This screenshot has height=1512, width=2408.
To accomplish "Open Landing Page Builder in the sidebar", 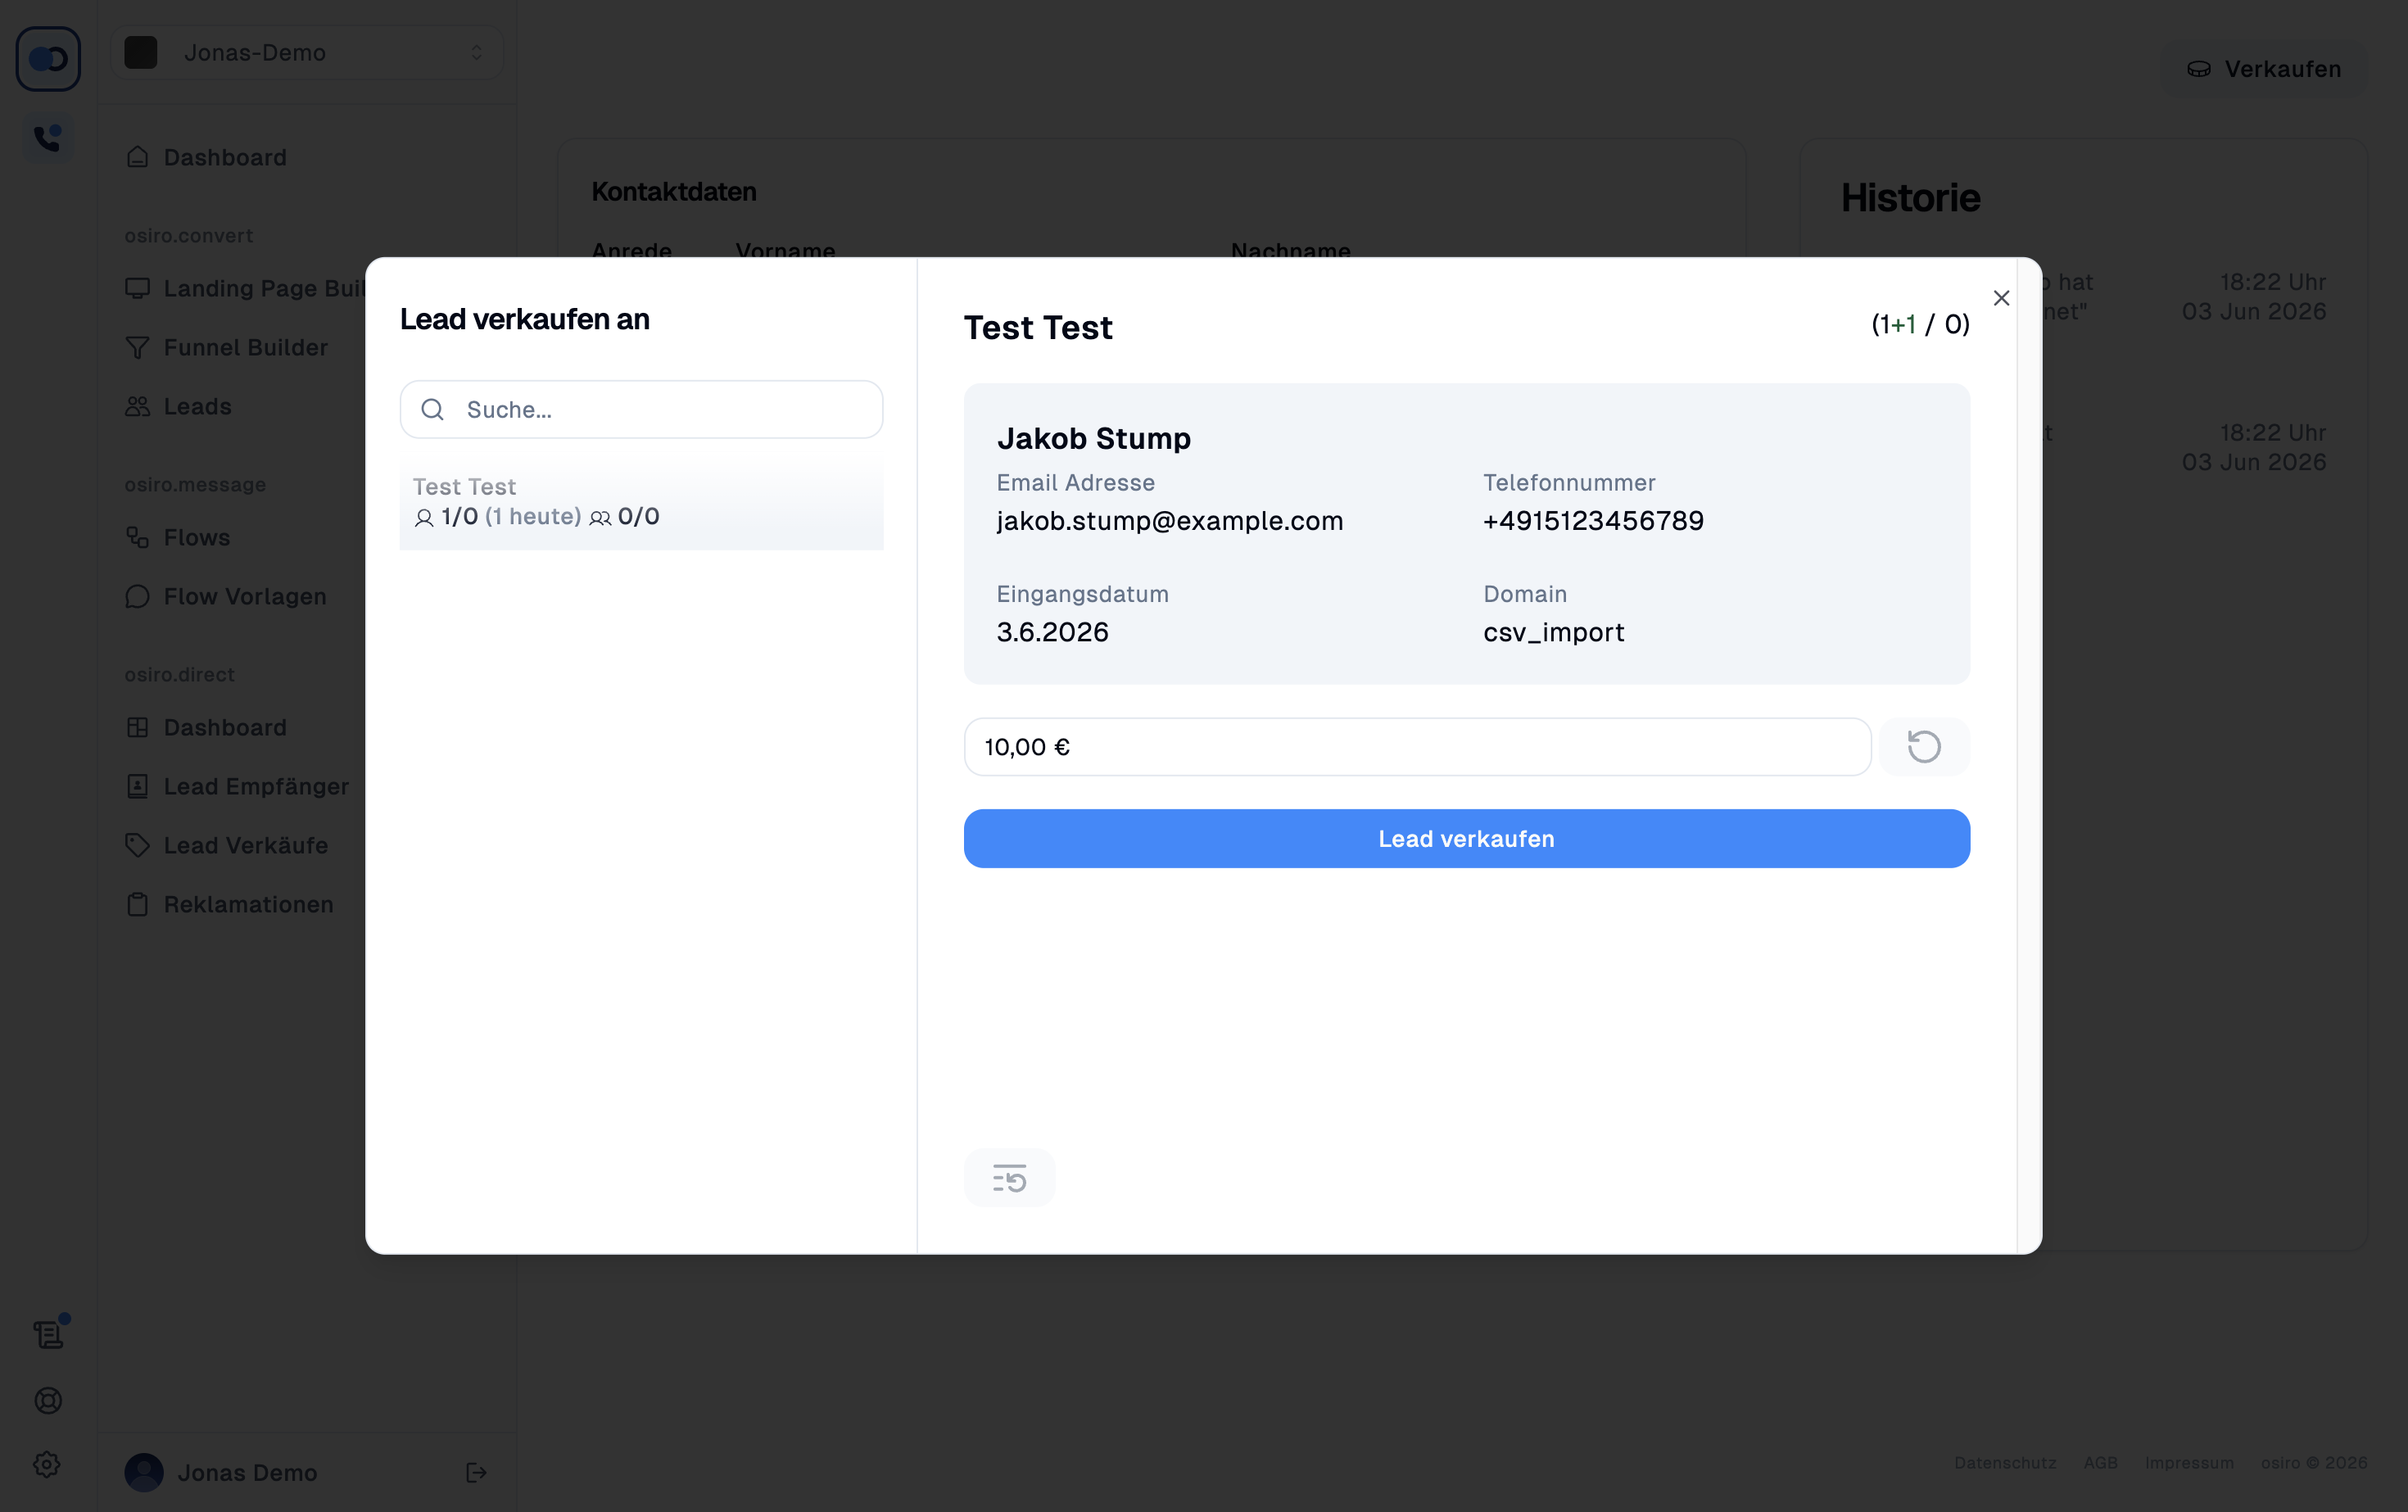I will [245, 288].
